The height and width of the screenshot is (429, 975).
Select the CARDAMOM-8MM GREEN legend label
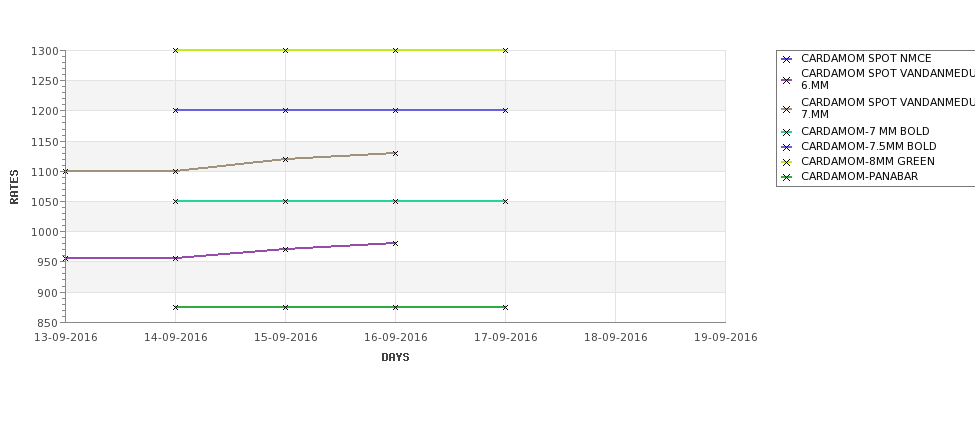[867, 162]
